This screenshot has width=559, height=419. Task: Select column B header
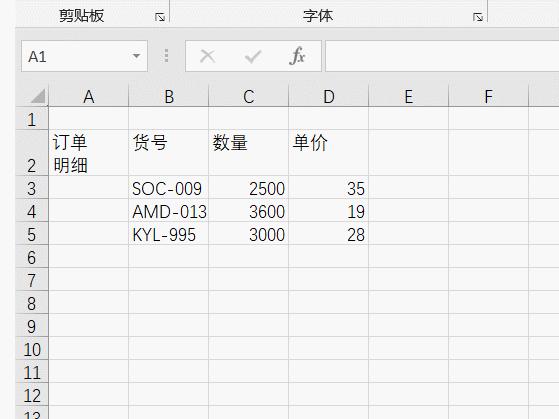(169, 96)
